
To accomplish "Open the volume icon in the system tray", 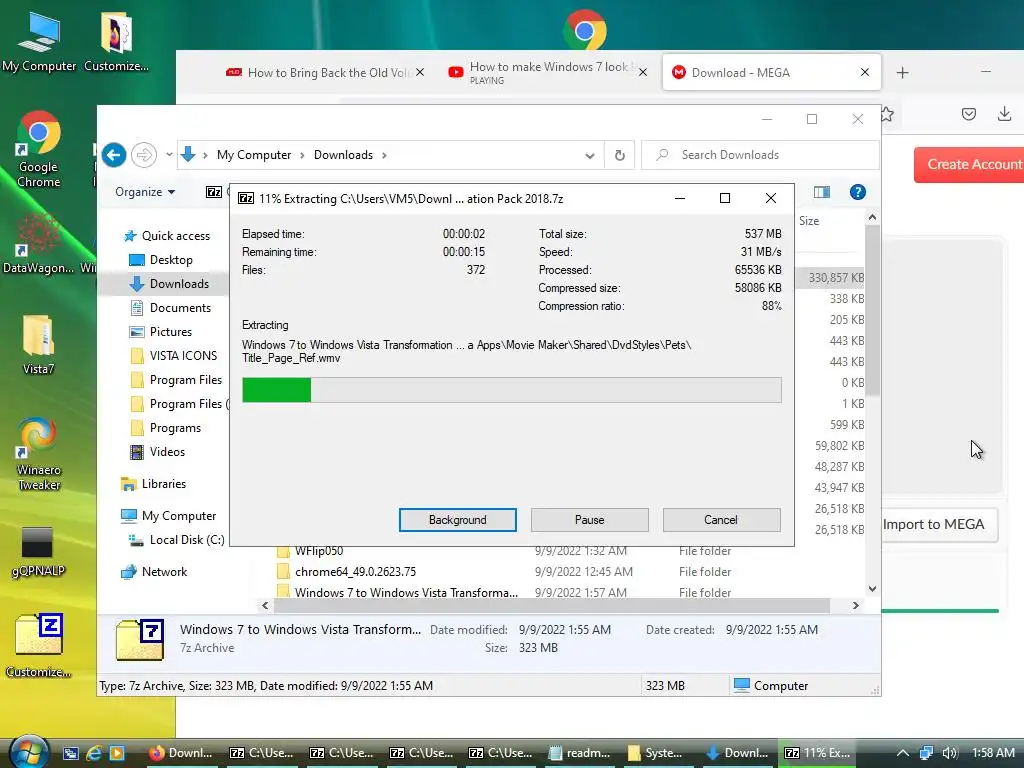I will [x=950, y=753].
